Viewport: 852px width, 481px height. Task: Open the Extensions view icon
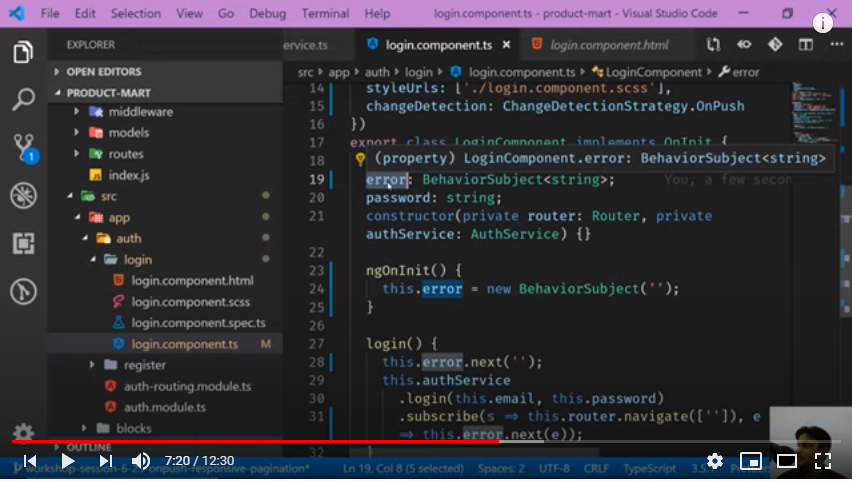coord(23,243)
